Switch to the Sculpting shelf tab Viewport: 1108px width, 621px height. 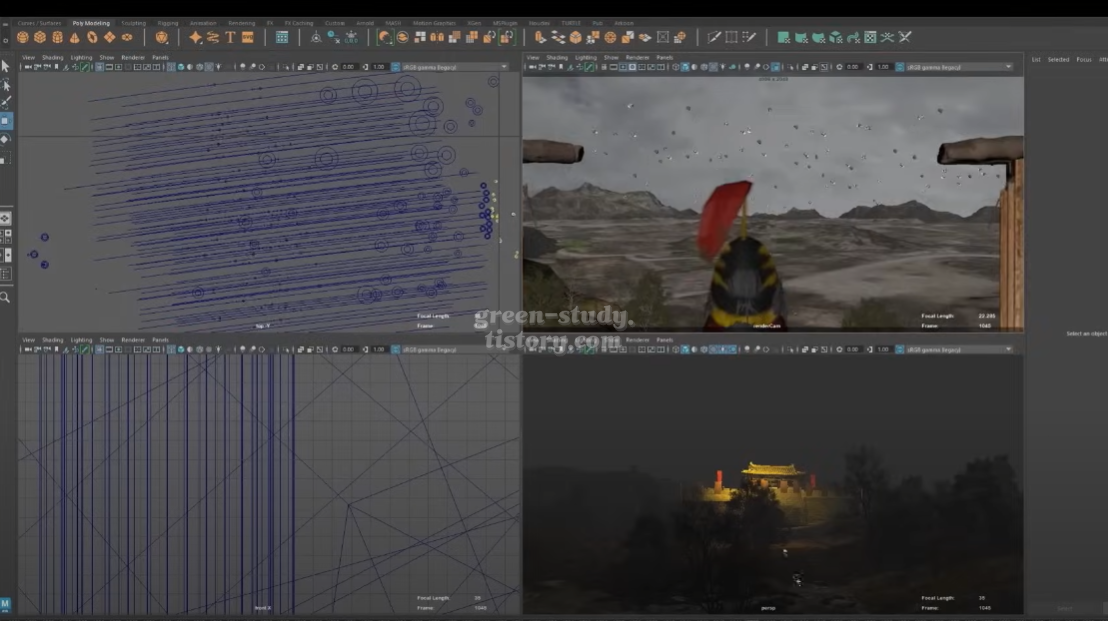tap(134, 23)
